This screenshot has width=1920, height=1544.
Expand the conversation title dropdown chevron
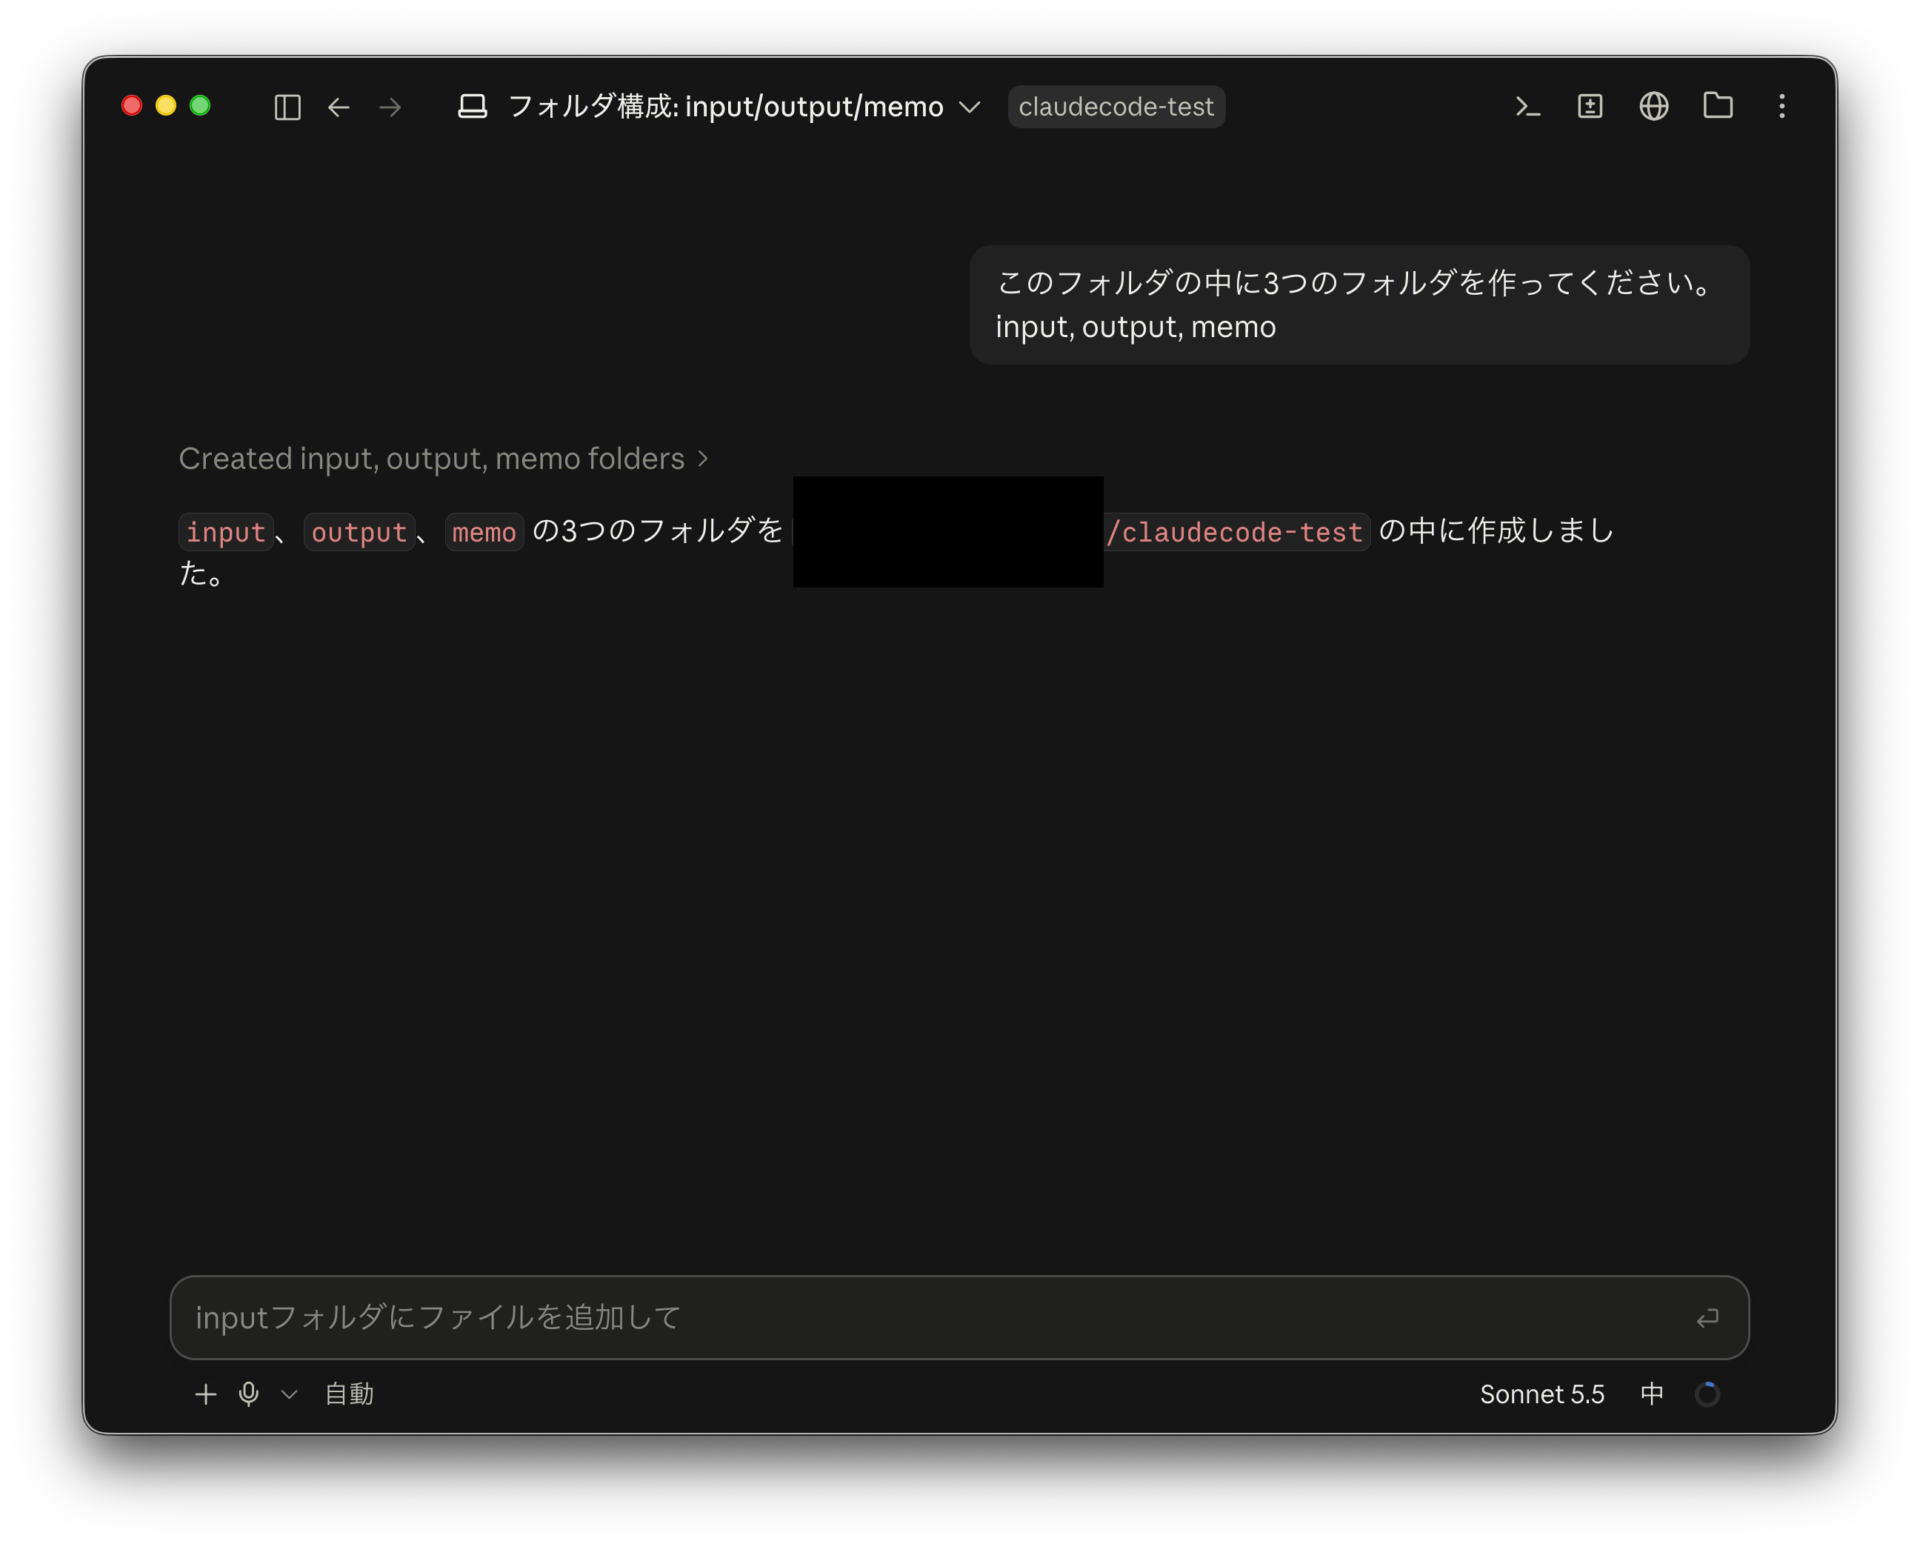click(x=969, y=107)
